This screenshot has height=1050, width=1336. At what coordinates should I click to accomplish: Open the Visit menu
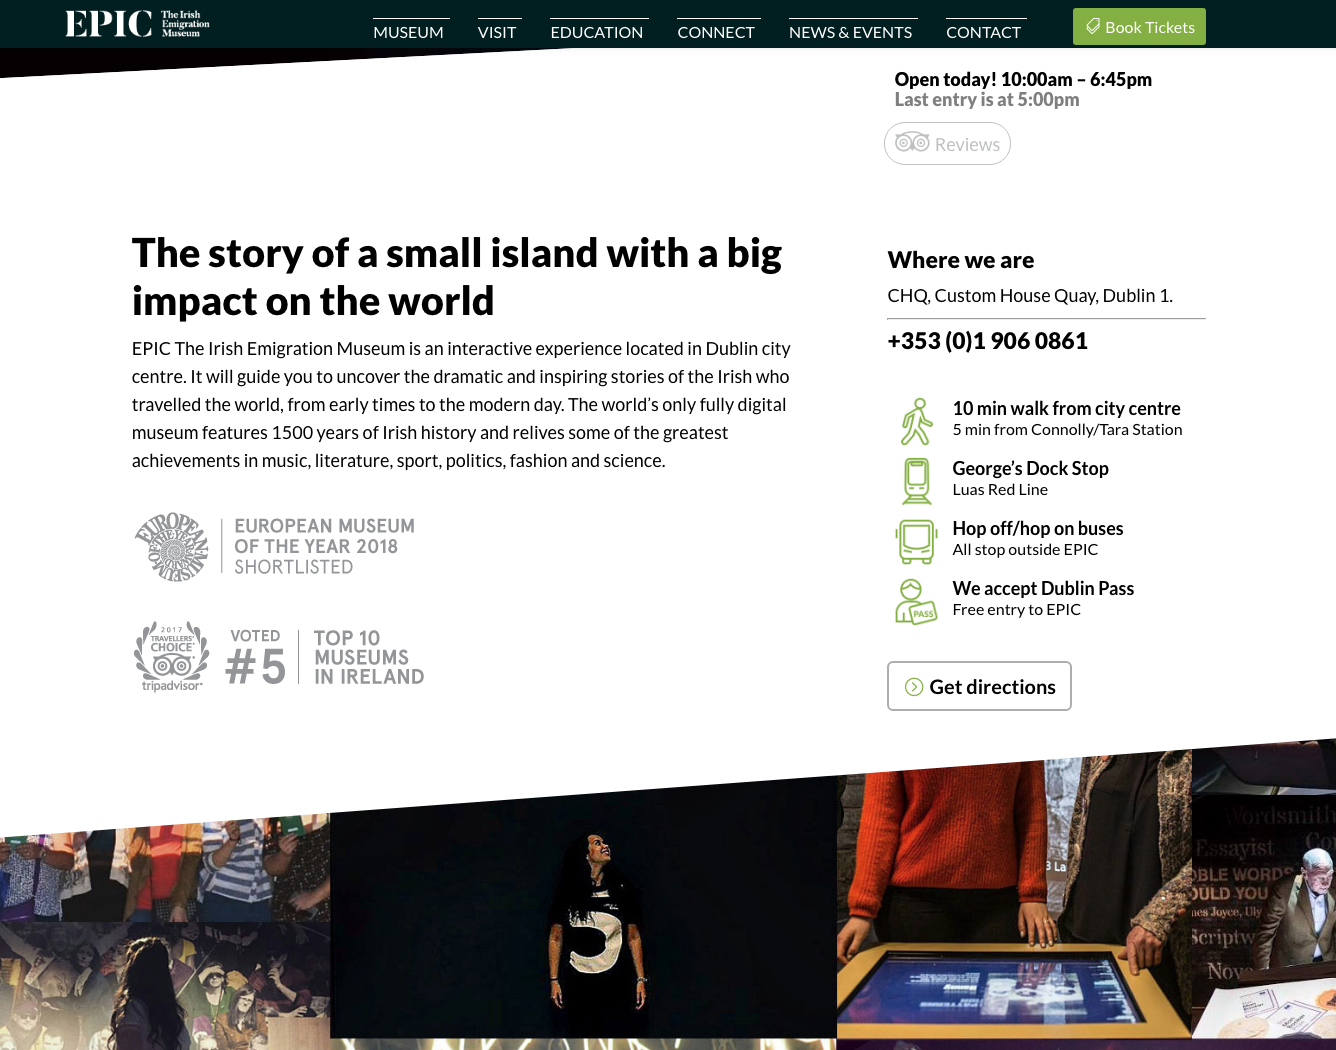(497, 32)
